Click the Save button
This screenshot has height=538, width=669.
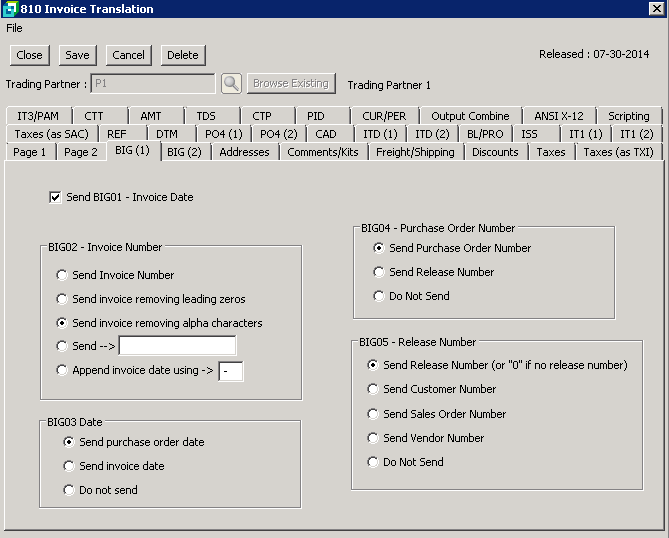coord(77,55)
